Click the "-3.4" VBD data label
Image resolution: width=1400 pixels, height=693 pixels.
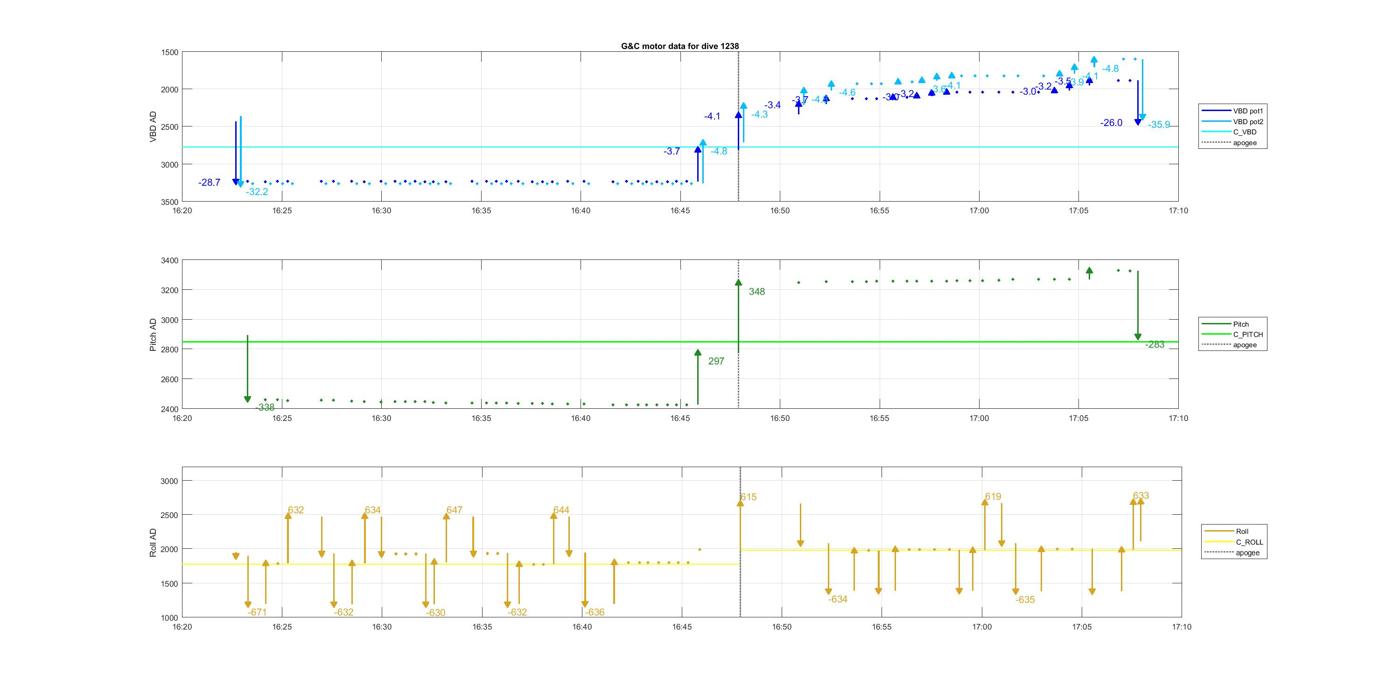coord(773,105)
